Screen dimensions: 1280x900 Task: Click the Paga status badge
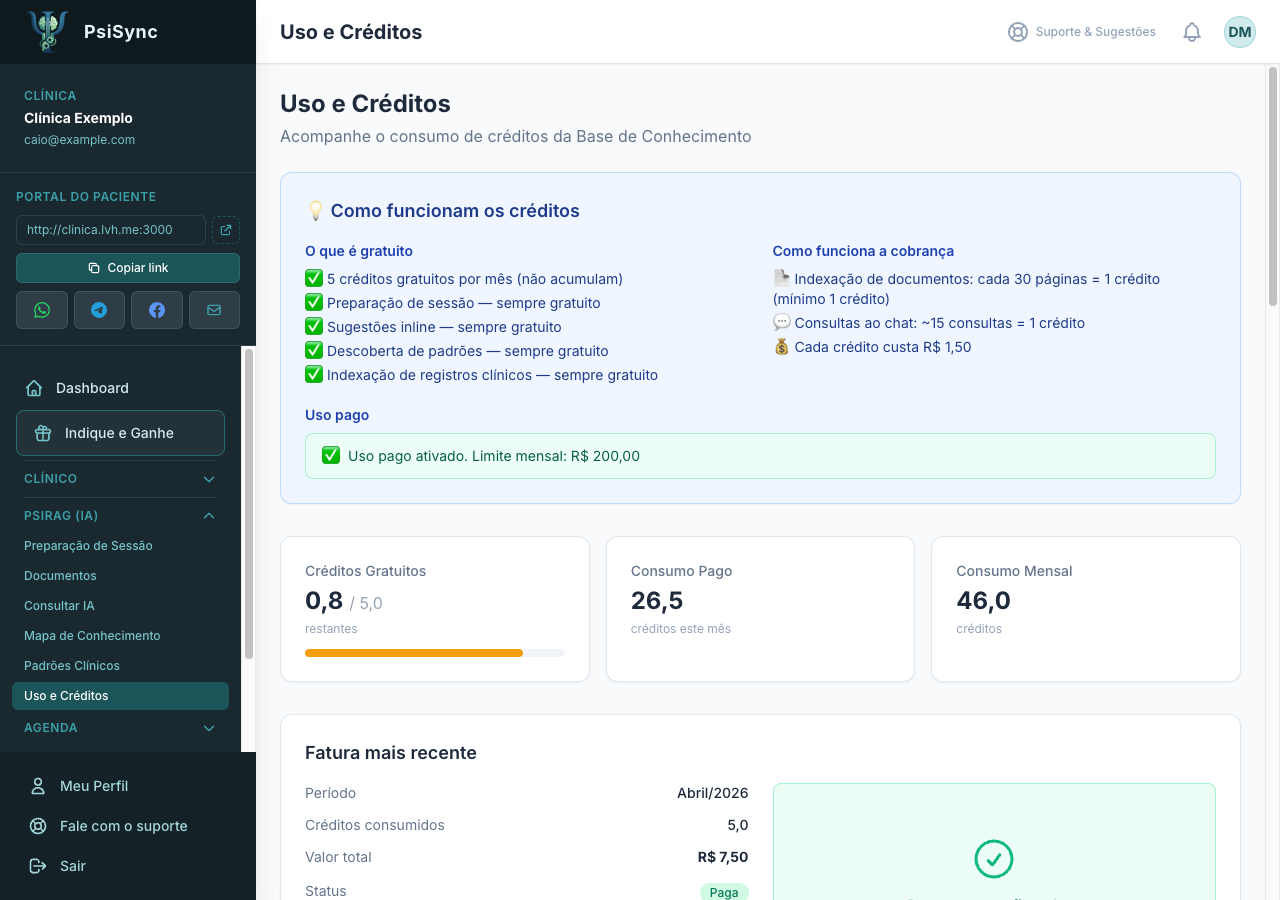point(724,892)
